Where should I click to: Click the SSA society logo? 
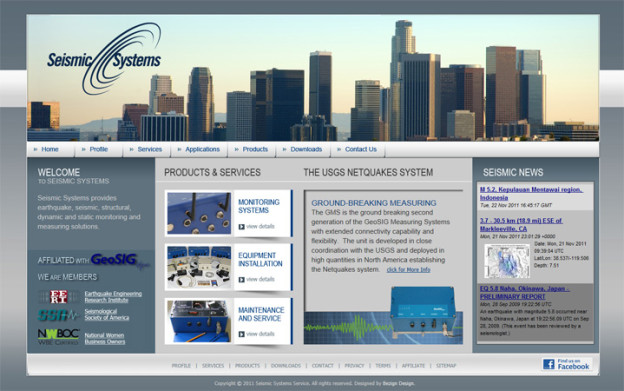point(58,315)
